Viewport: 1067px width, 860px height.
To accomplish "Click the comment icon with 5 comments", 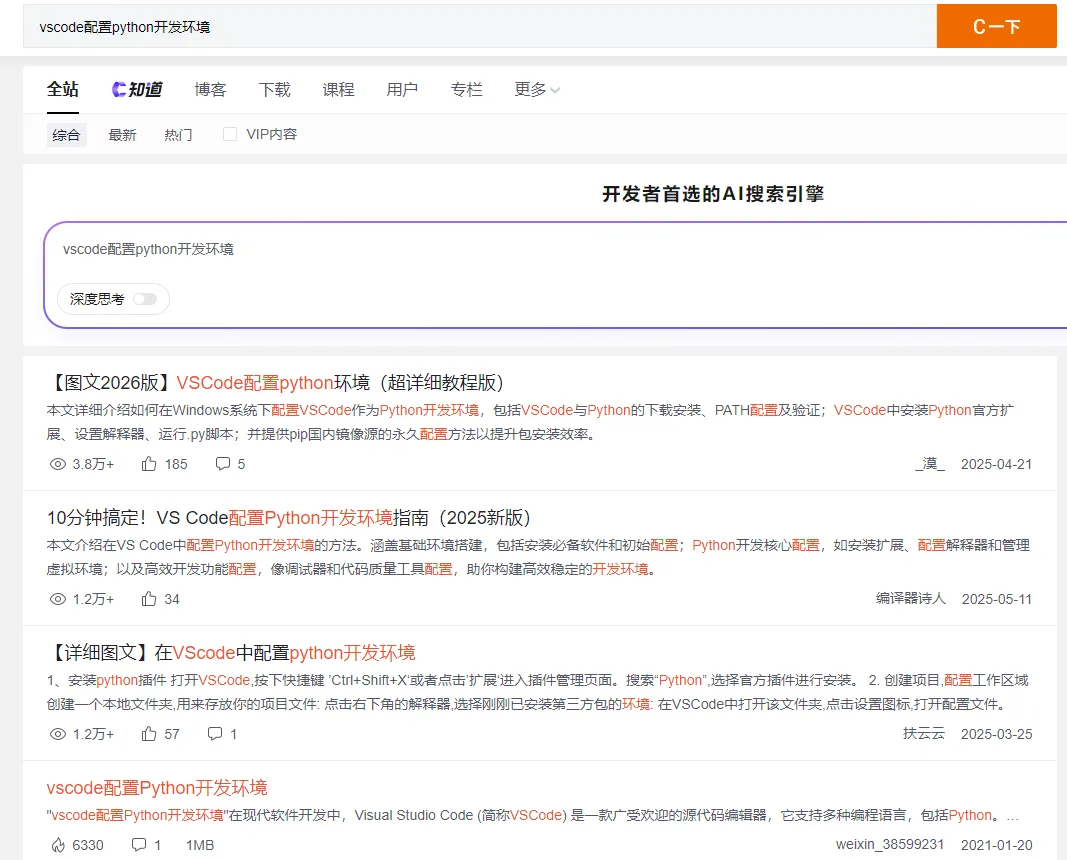I will coord(223,464).
